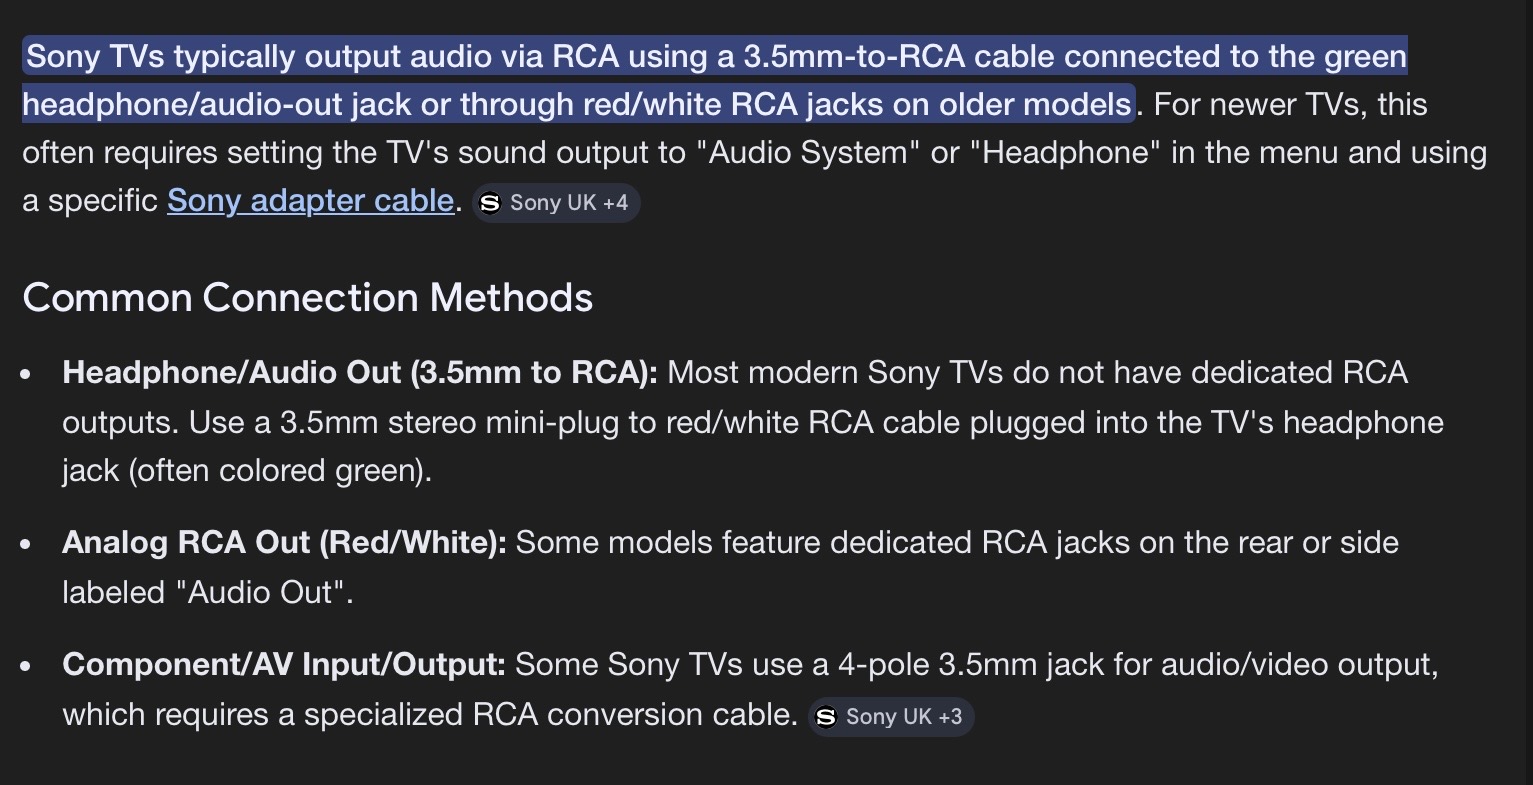Screen dimensions: 1533x785
Task: Click the bold 'Analog RCA Out (Red/White):' label
Action: [284, 543]
